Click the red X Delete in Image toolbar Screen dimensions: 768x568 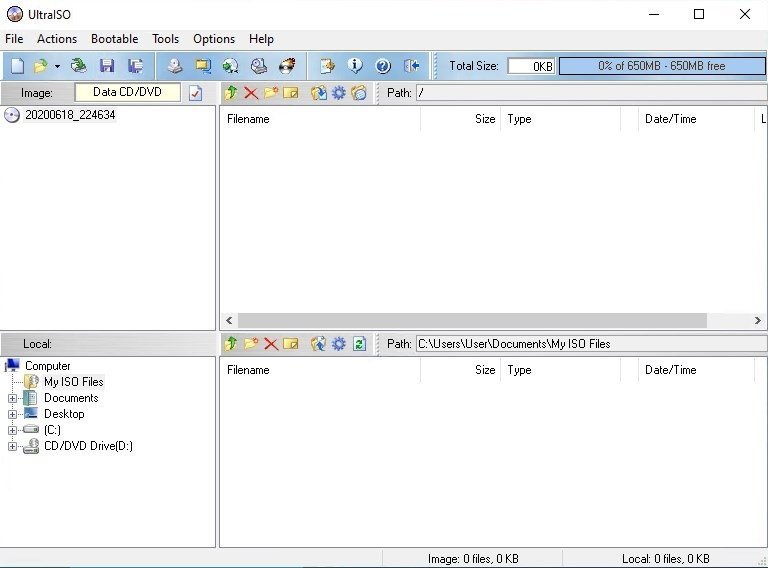point(251,93)
